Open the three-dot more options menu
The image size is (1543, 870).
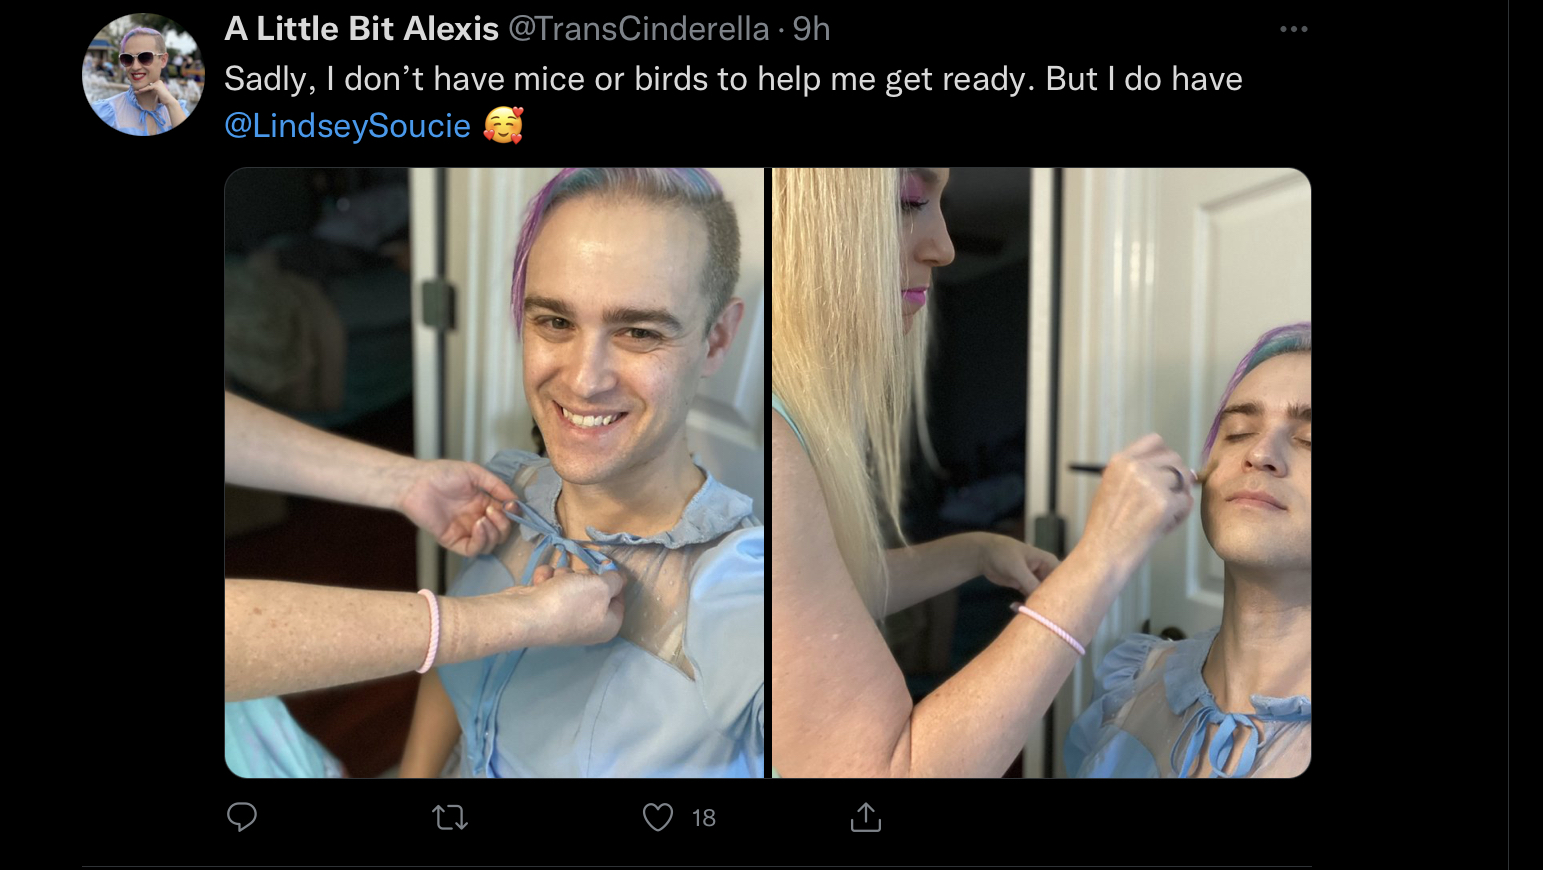[1293, 29]
